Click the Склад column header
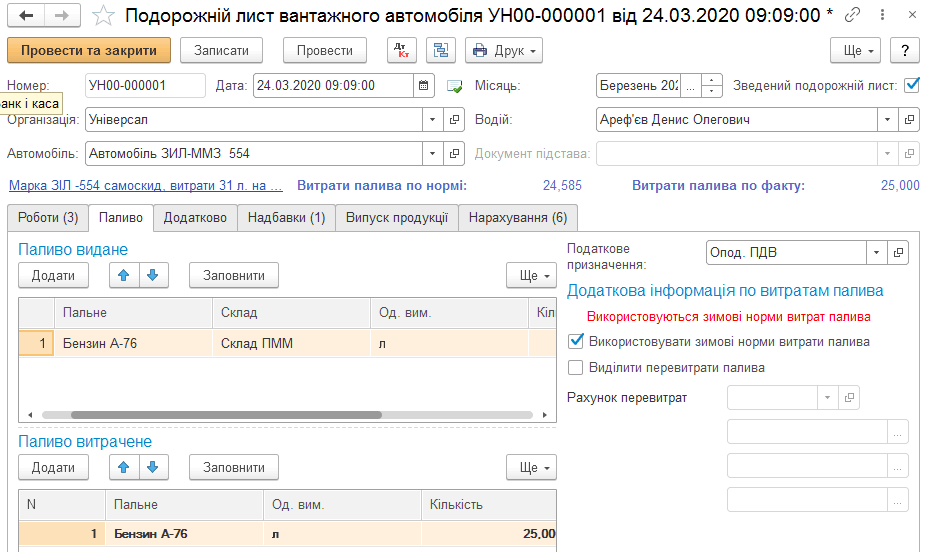The image size is (928, 552). (291, 313)
